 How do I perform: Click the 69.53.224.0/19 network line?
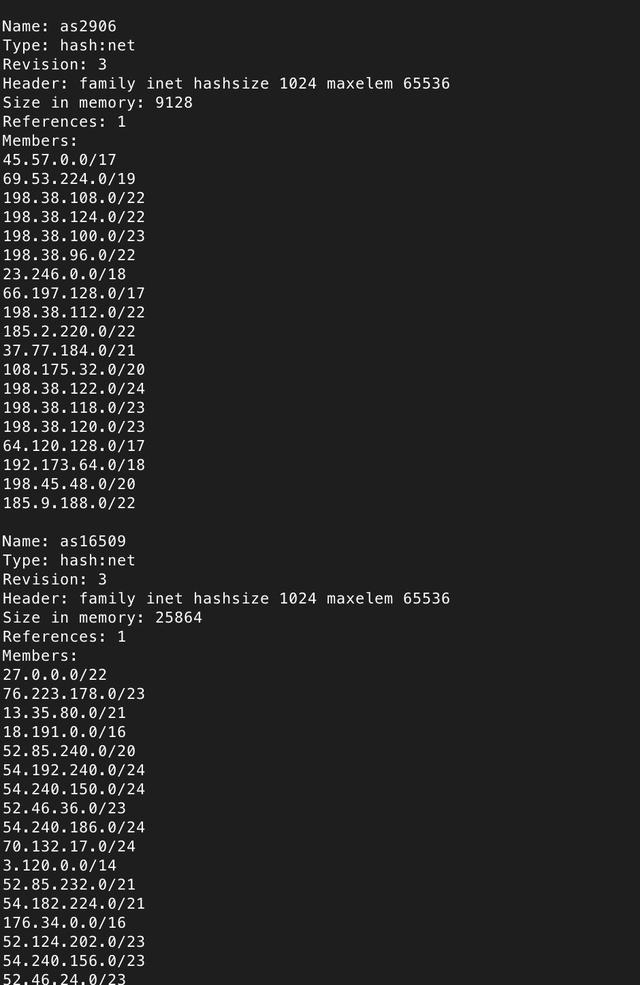pyautogui.click(x=69, y=179)
